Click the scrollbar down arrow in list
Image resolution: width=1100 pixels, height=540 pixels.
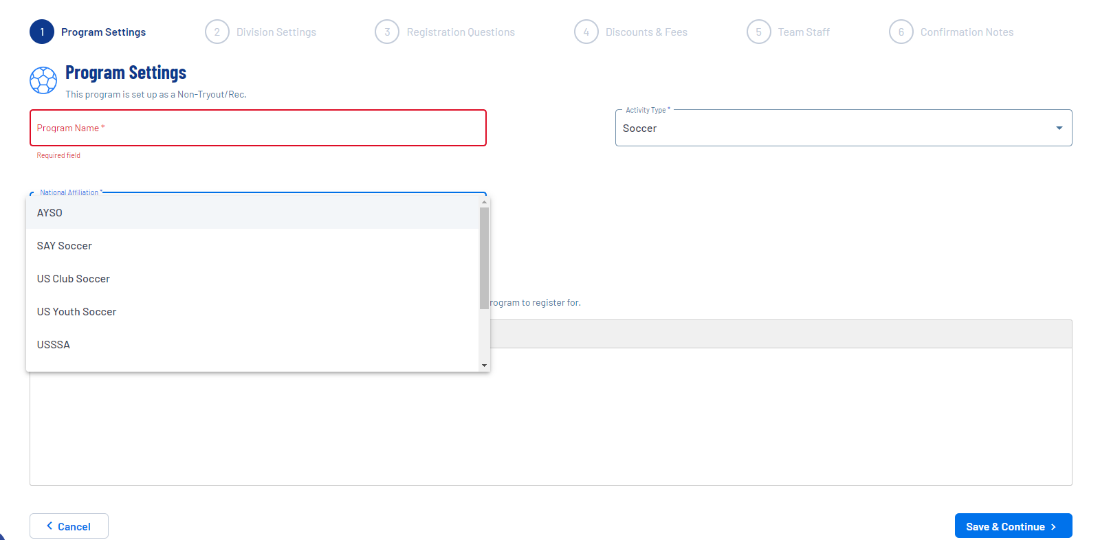485,366
